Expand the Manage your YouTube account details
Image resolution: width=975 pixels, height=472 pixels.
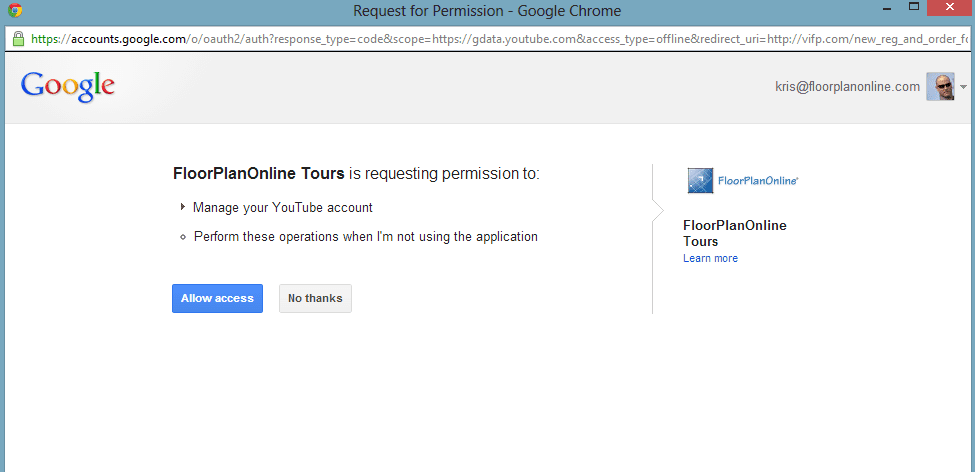click(183, 207)
